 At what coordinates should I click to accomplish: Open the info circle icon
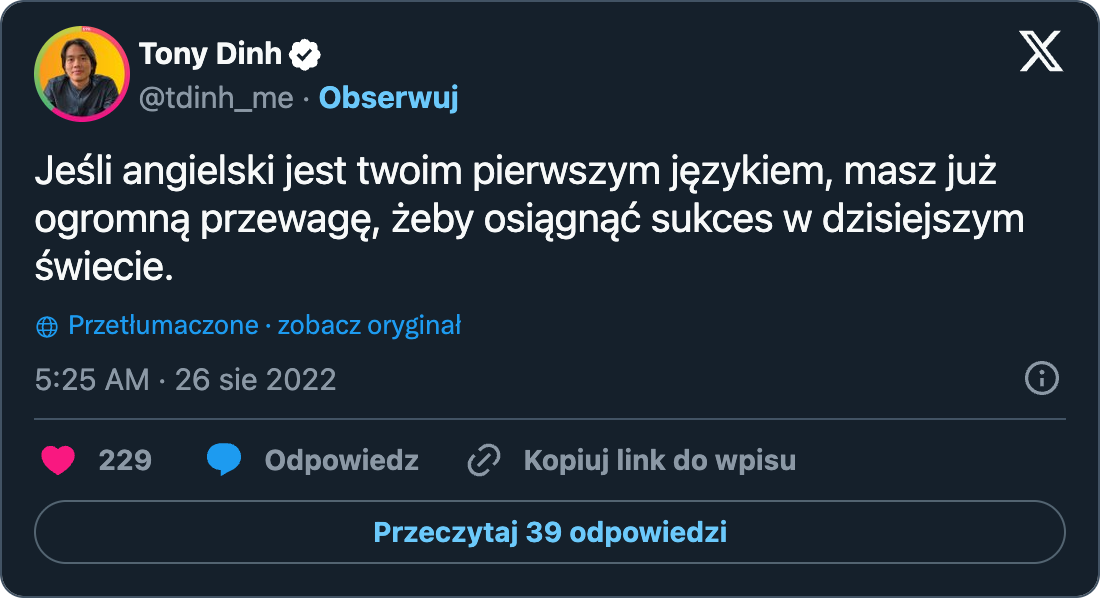(1041, 378)
